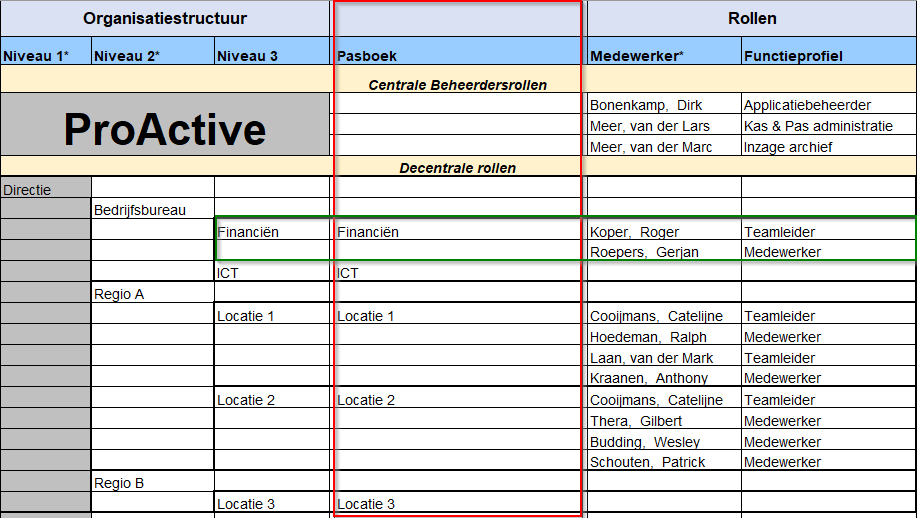Select Medewerker next to Kraanen, Anthony
The width and height of the screenshot is (917, 518).
(x=829, y=376)
